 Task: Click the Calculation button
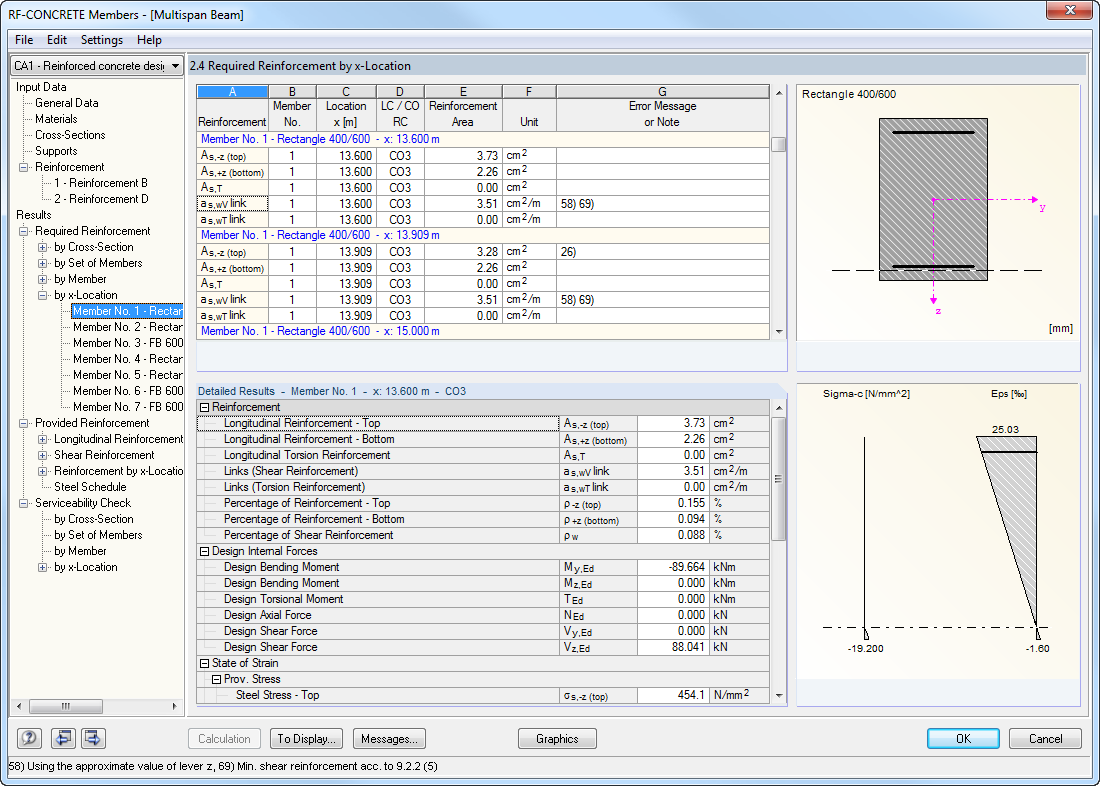224,738
